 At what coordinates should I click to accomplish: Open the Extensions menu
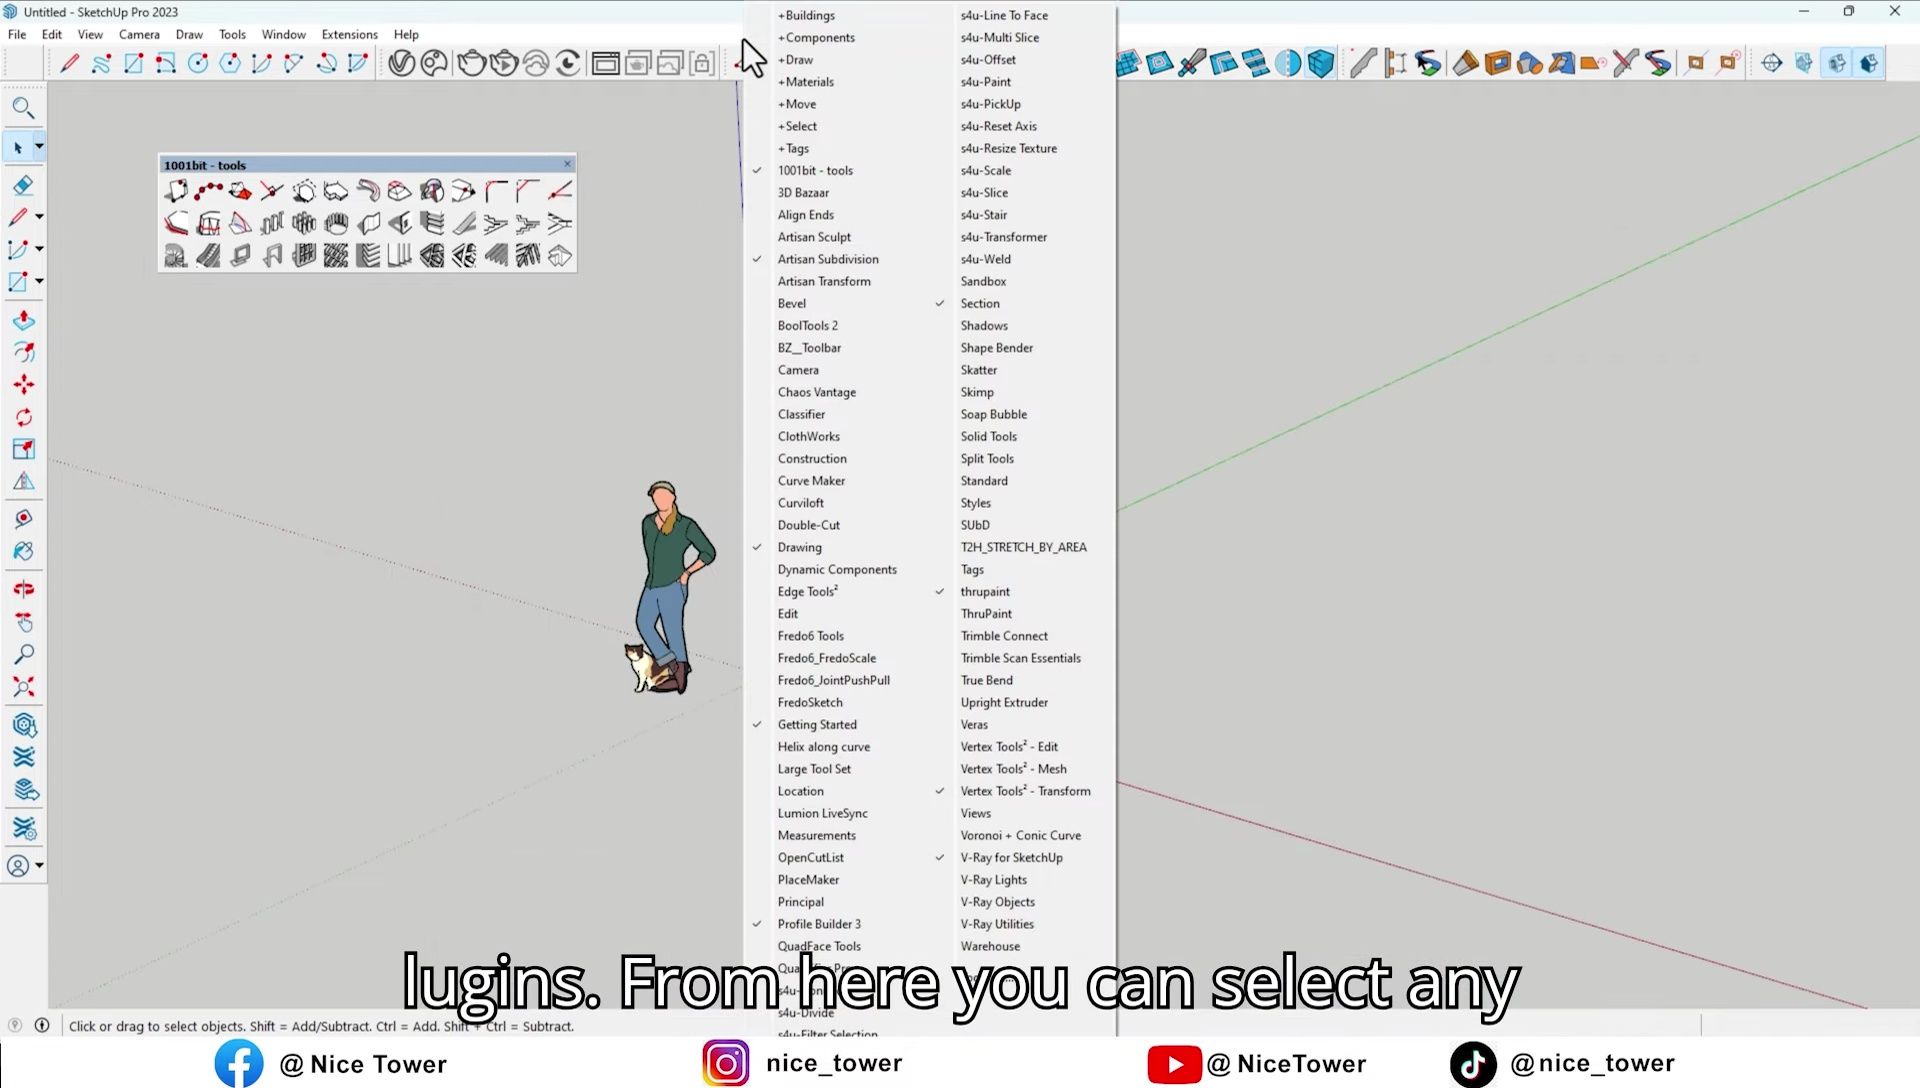pyautogui.click(x=349, y=34)
